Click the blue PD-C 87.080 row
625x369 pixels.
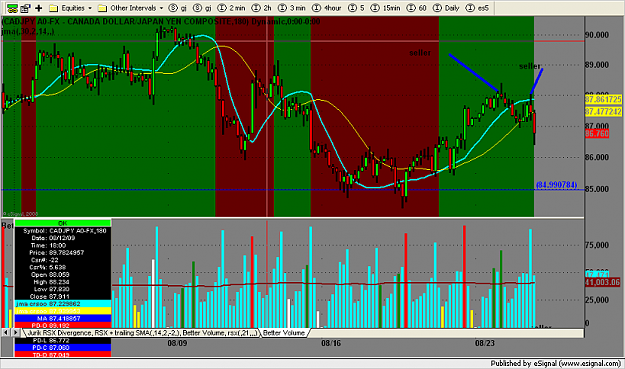63,347
